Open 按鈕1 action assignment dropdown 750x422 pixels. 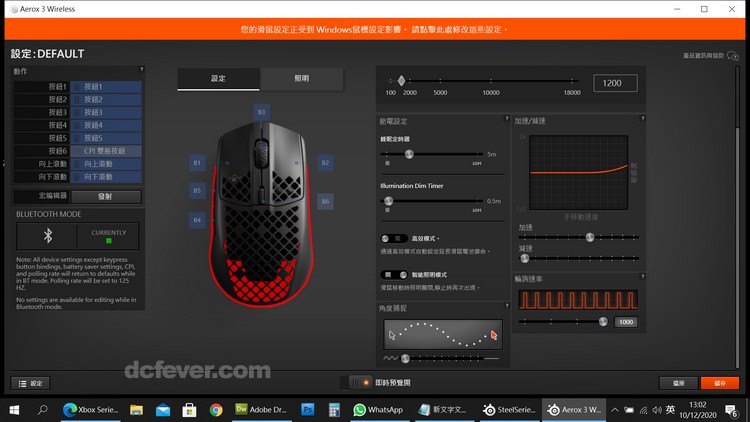[x=106, y=87]
